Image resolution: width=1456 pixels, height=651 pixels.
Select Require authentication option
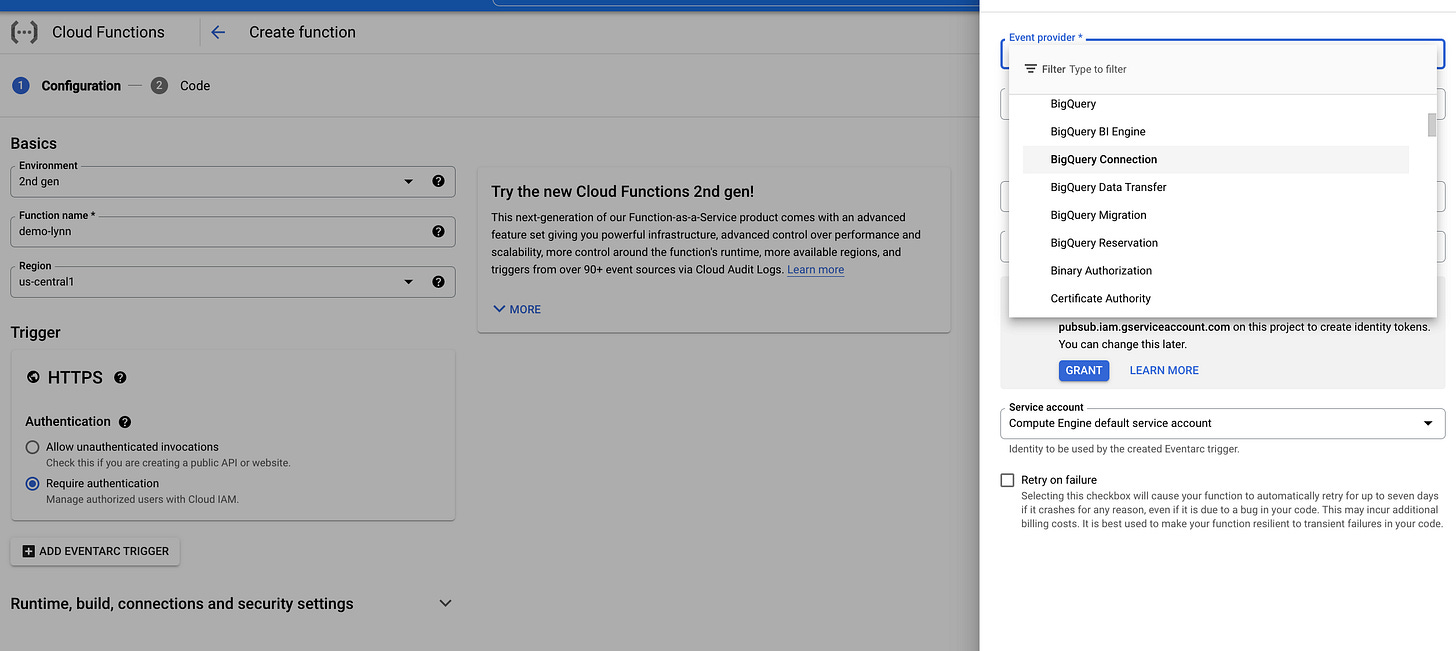[x=33, y=483]
